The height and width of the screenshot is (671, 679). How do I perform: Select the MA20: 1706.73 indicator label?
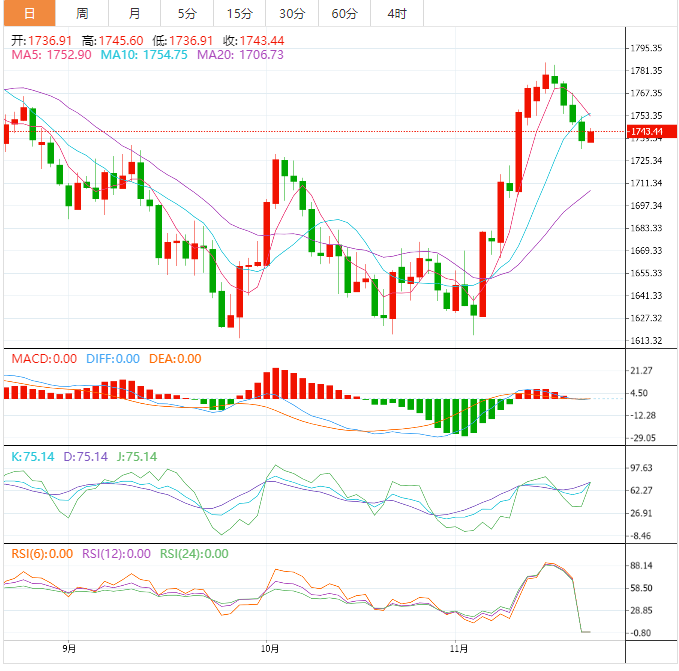[240, 55]
